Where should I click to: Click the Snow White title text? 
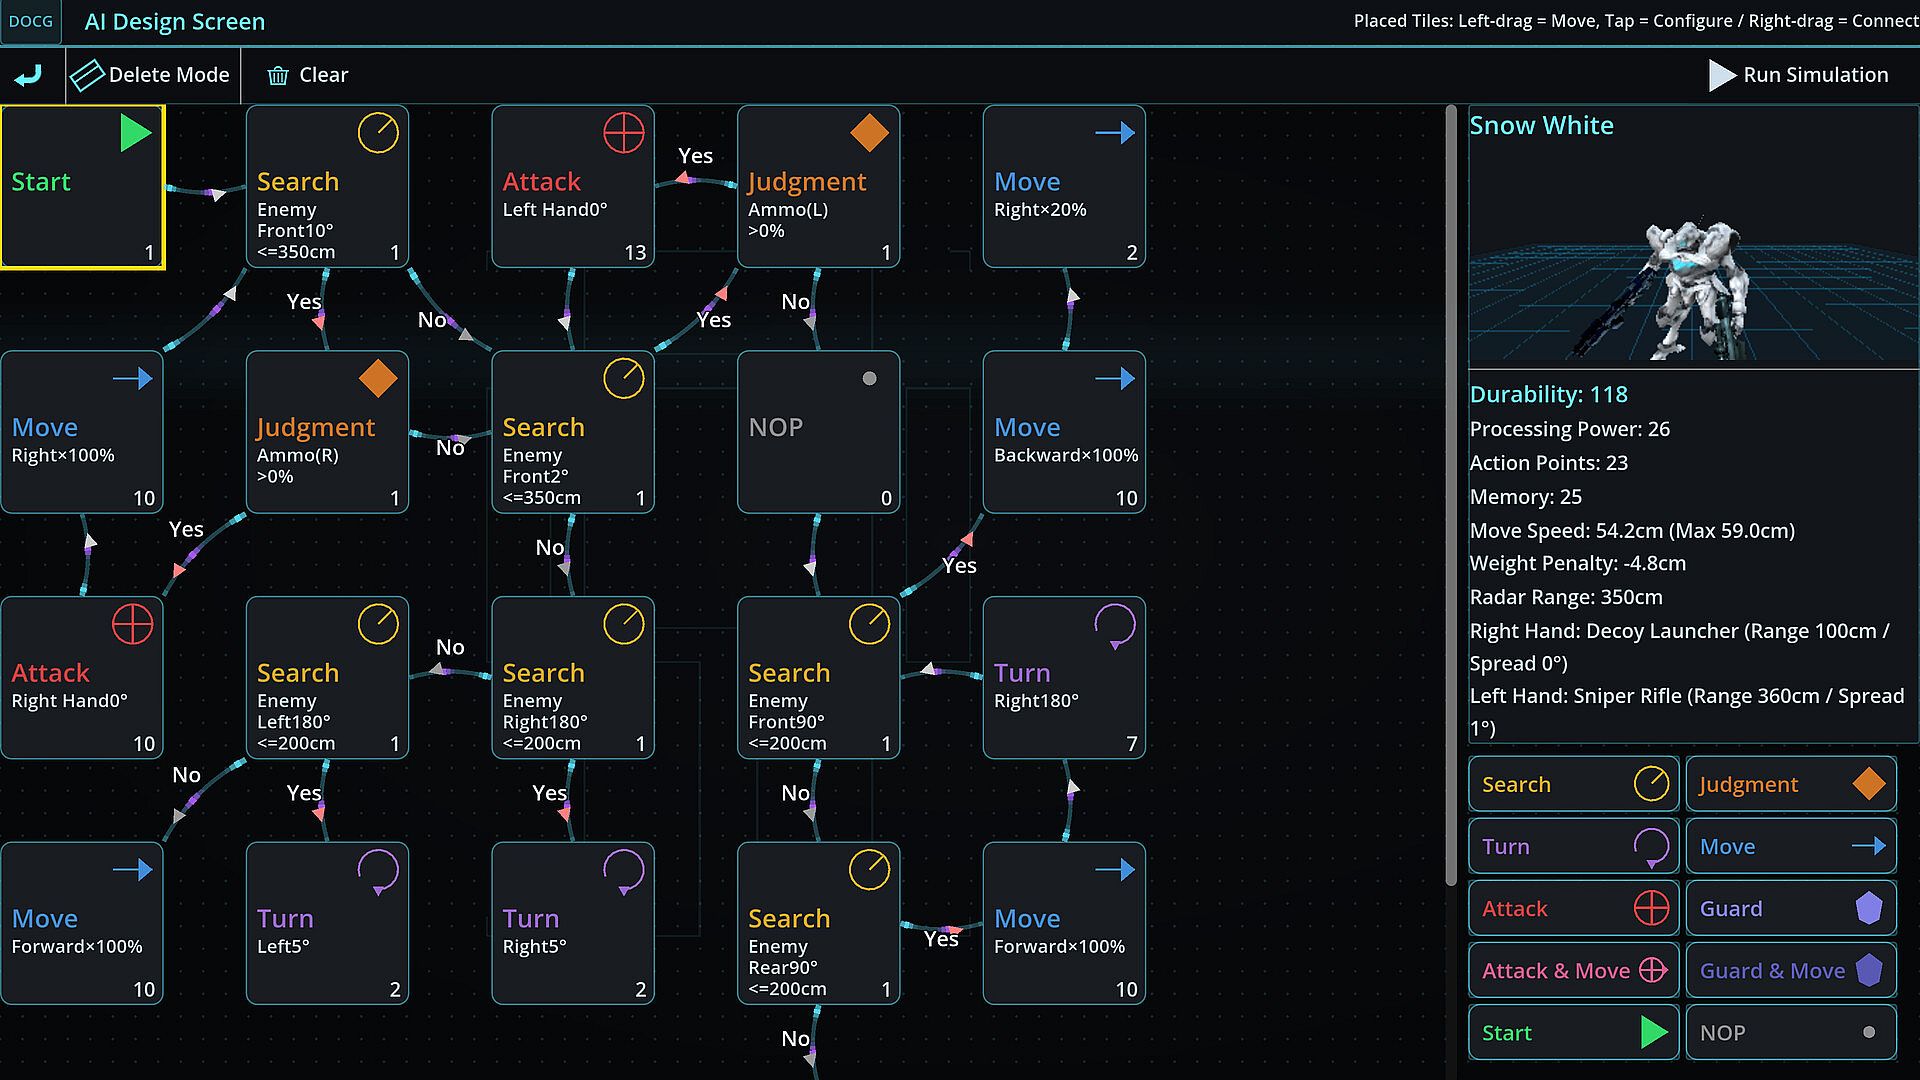click(1541, 126)
